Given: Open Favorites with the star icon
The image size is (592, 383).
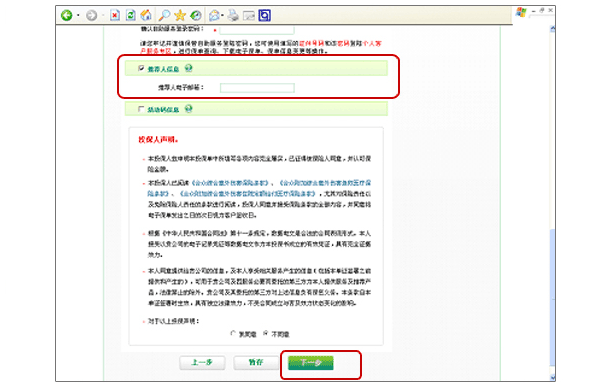Looking at the screenshot, I should [180, 15].
